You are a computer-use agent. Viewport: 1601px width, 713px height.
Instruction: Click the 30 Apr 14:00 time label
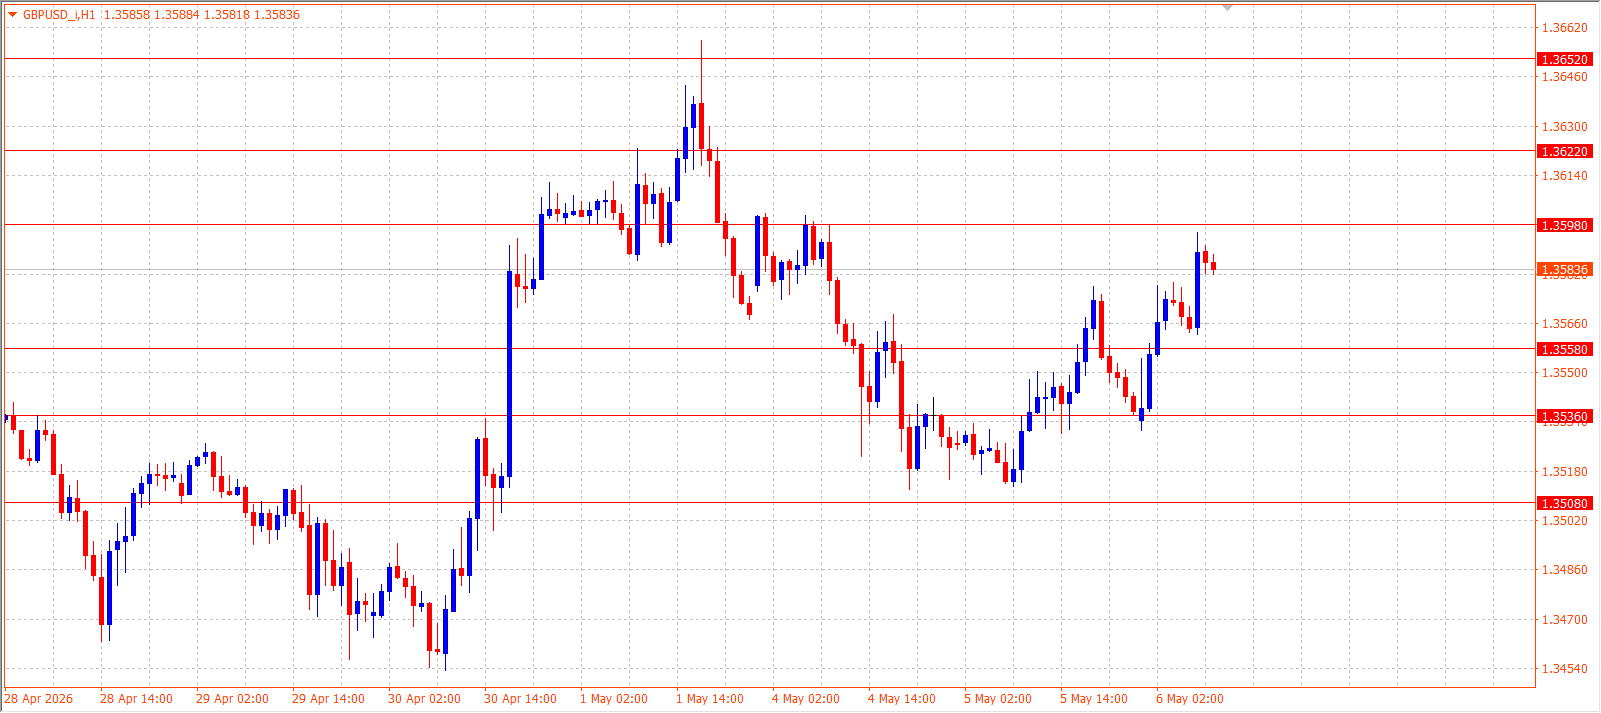pyautogui.click(x=520, y=699)
